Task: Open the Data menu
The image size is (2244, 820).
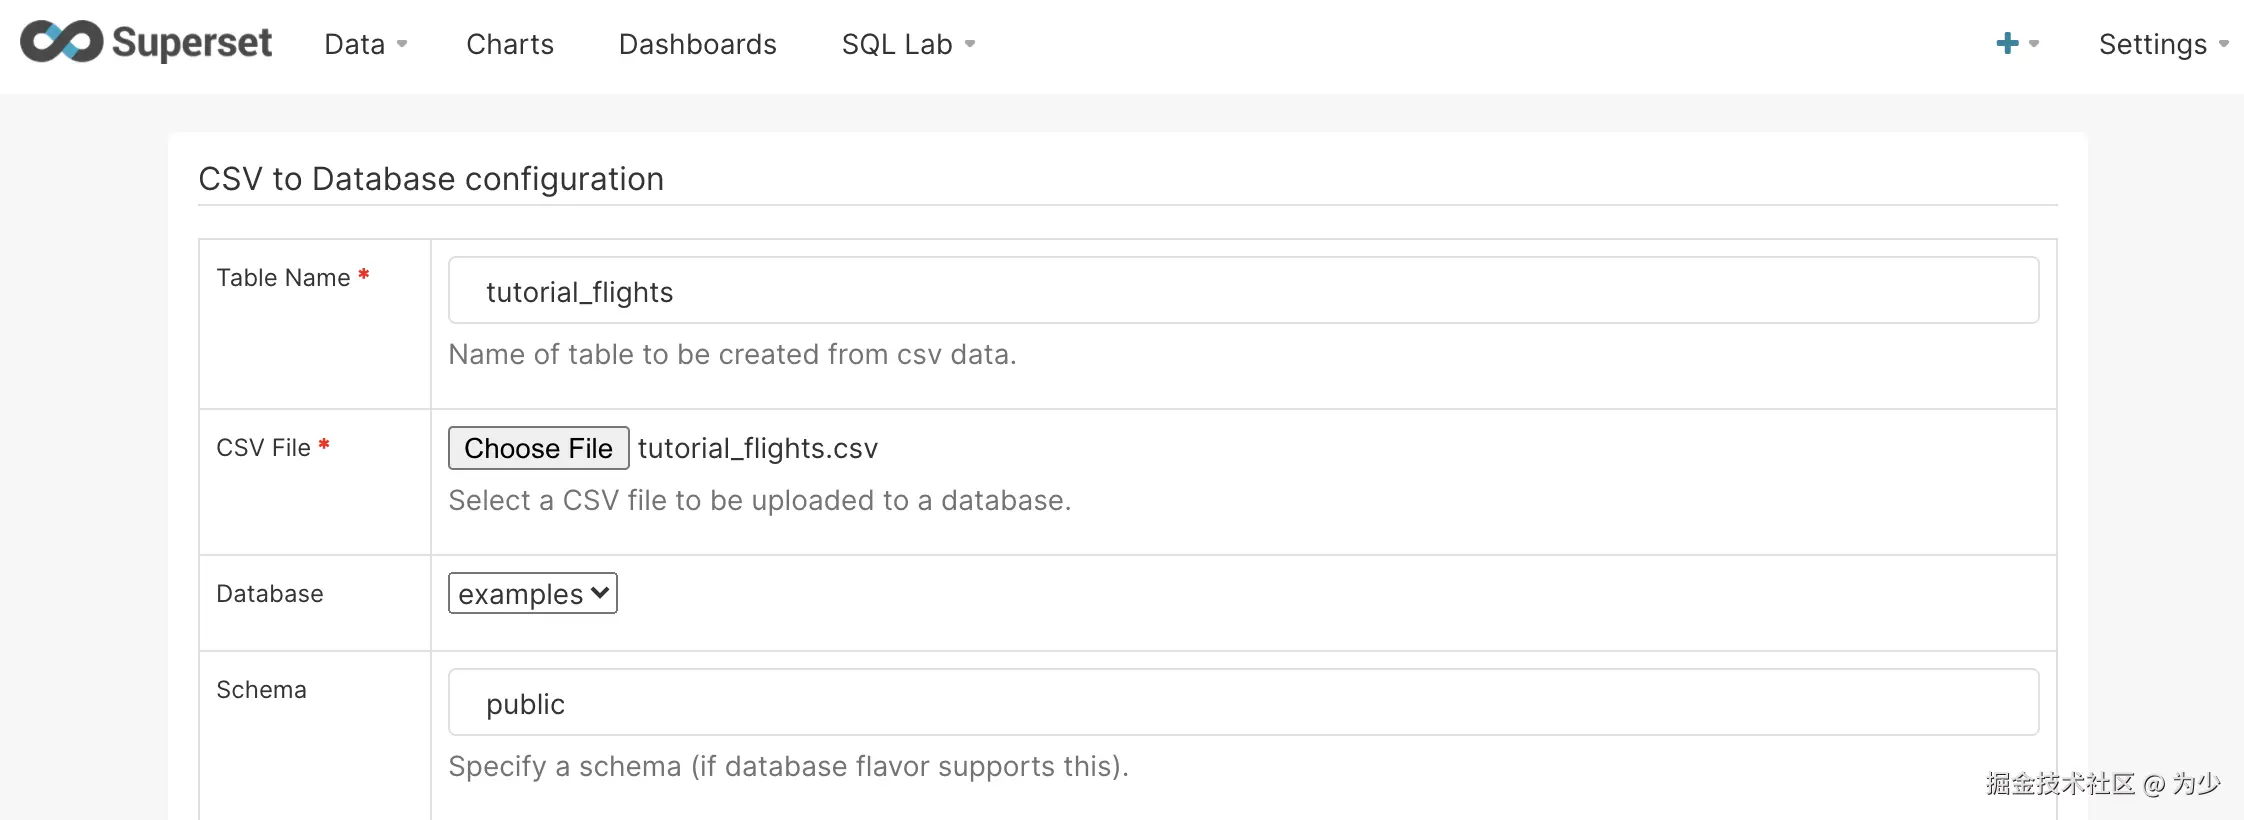Action: click(x=355, y=44)
